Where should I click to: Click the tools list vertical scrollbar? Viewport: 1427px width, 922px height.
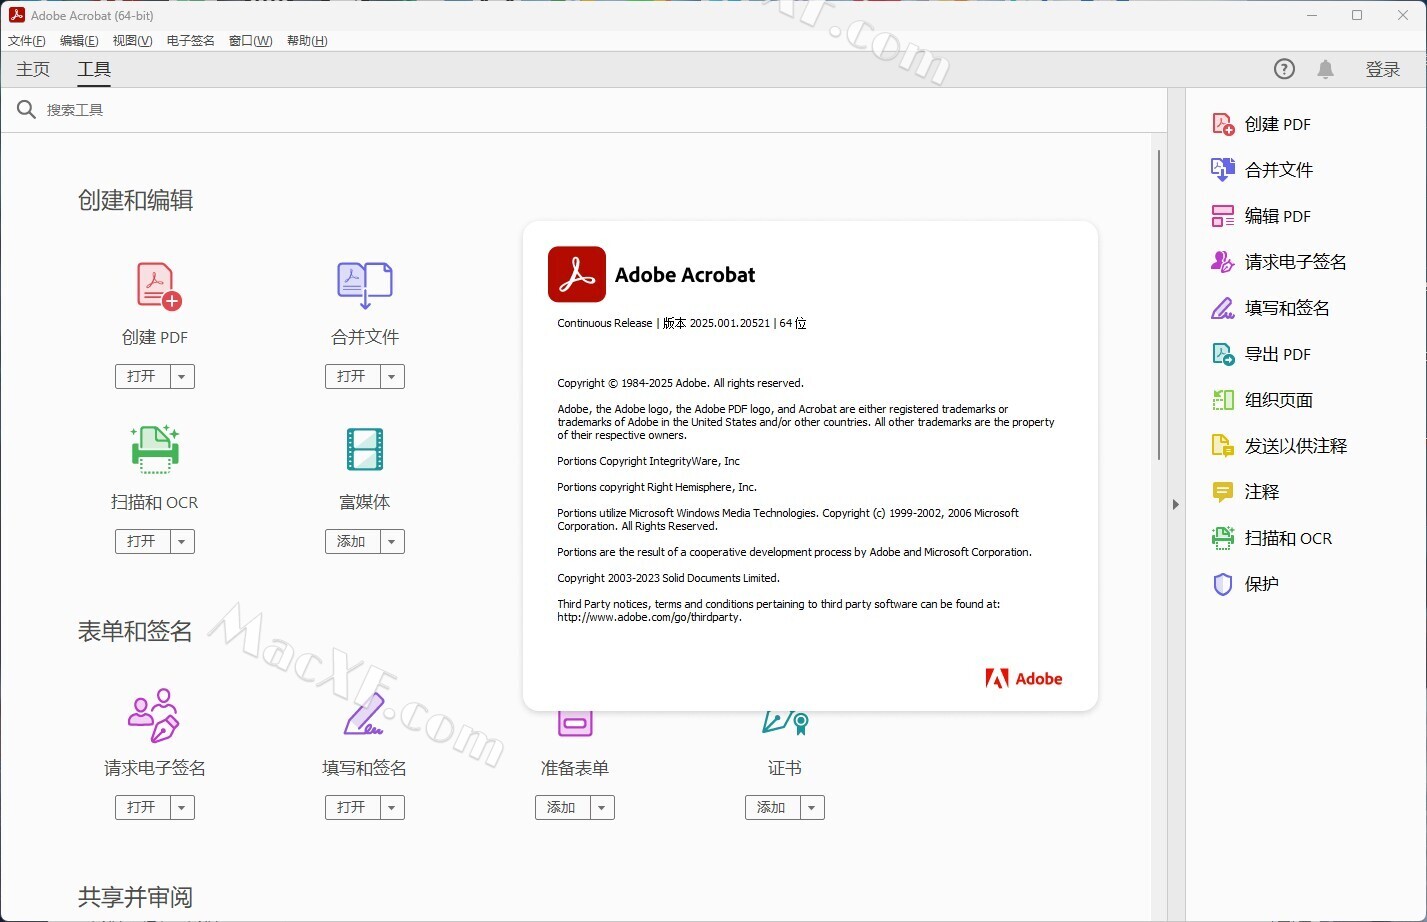pyautogui.click(x=1159, y=305)
